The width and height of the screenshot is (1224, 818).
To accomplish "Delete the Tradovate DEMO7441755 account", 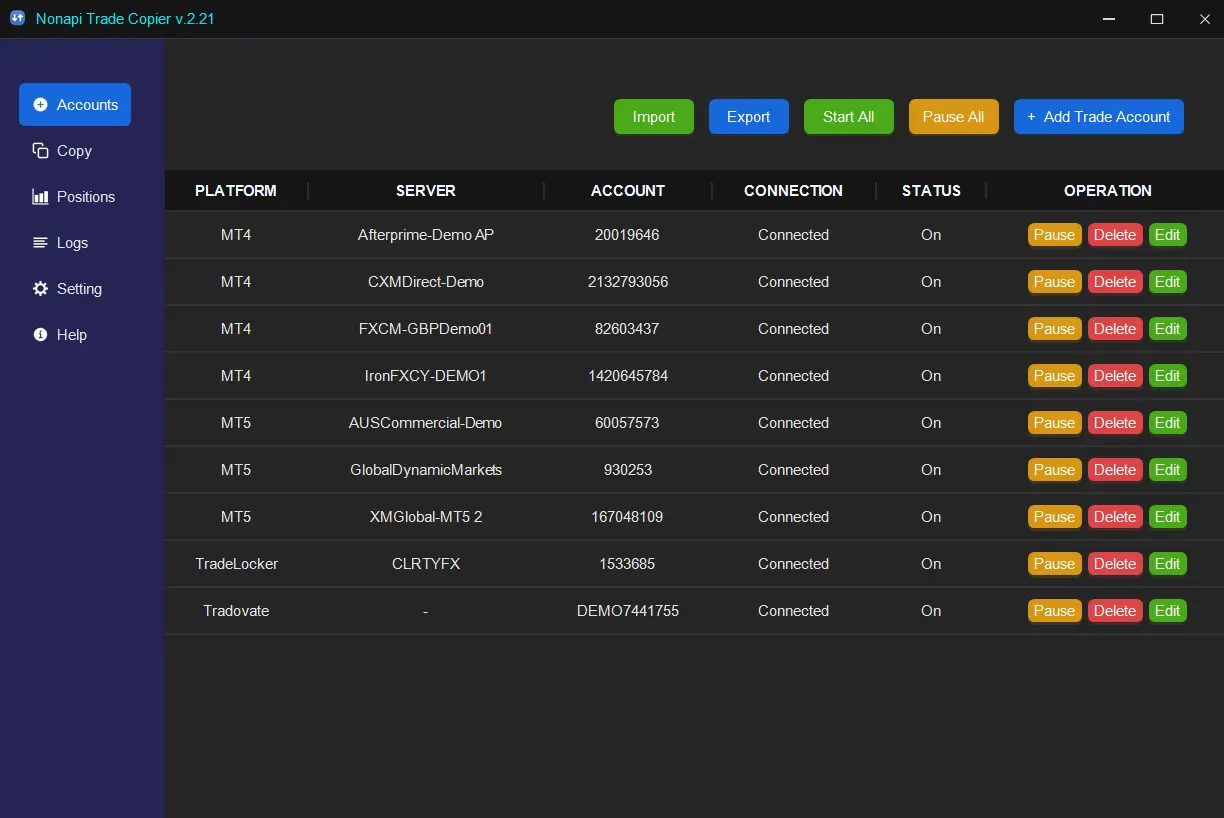I will tap(1115, 611).
